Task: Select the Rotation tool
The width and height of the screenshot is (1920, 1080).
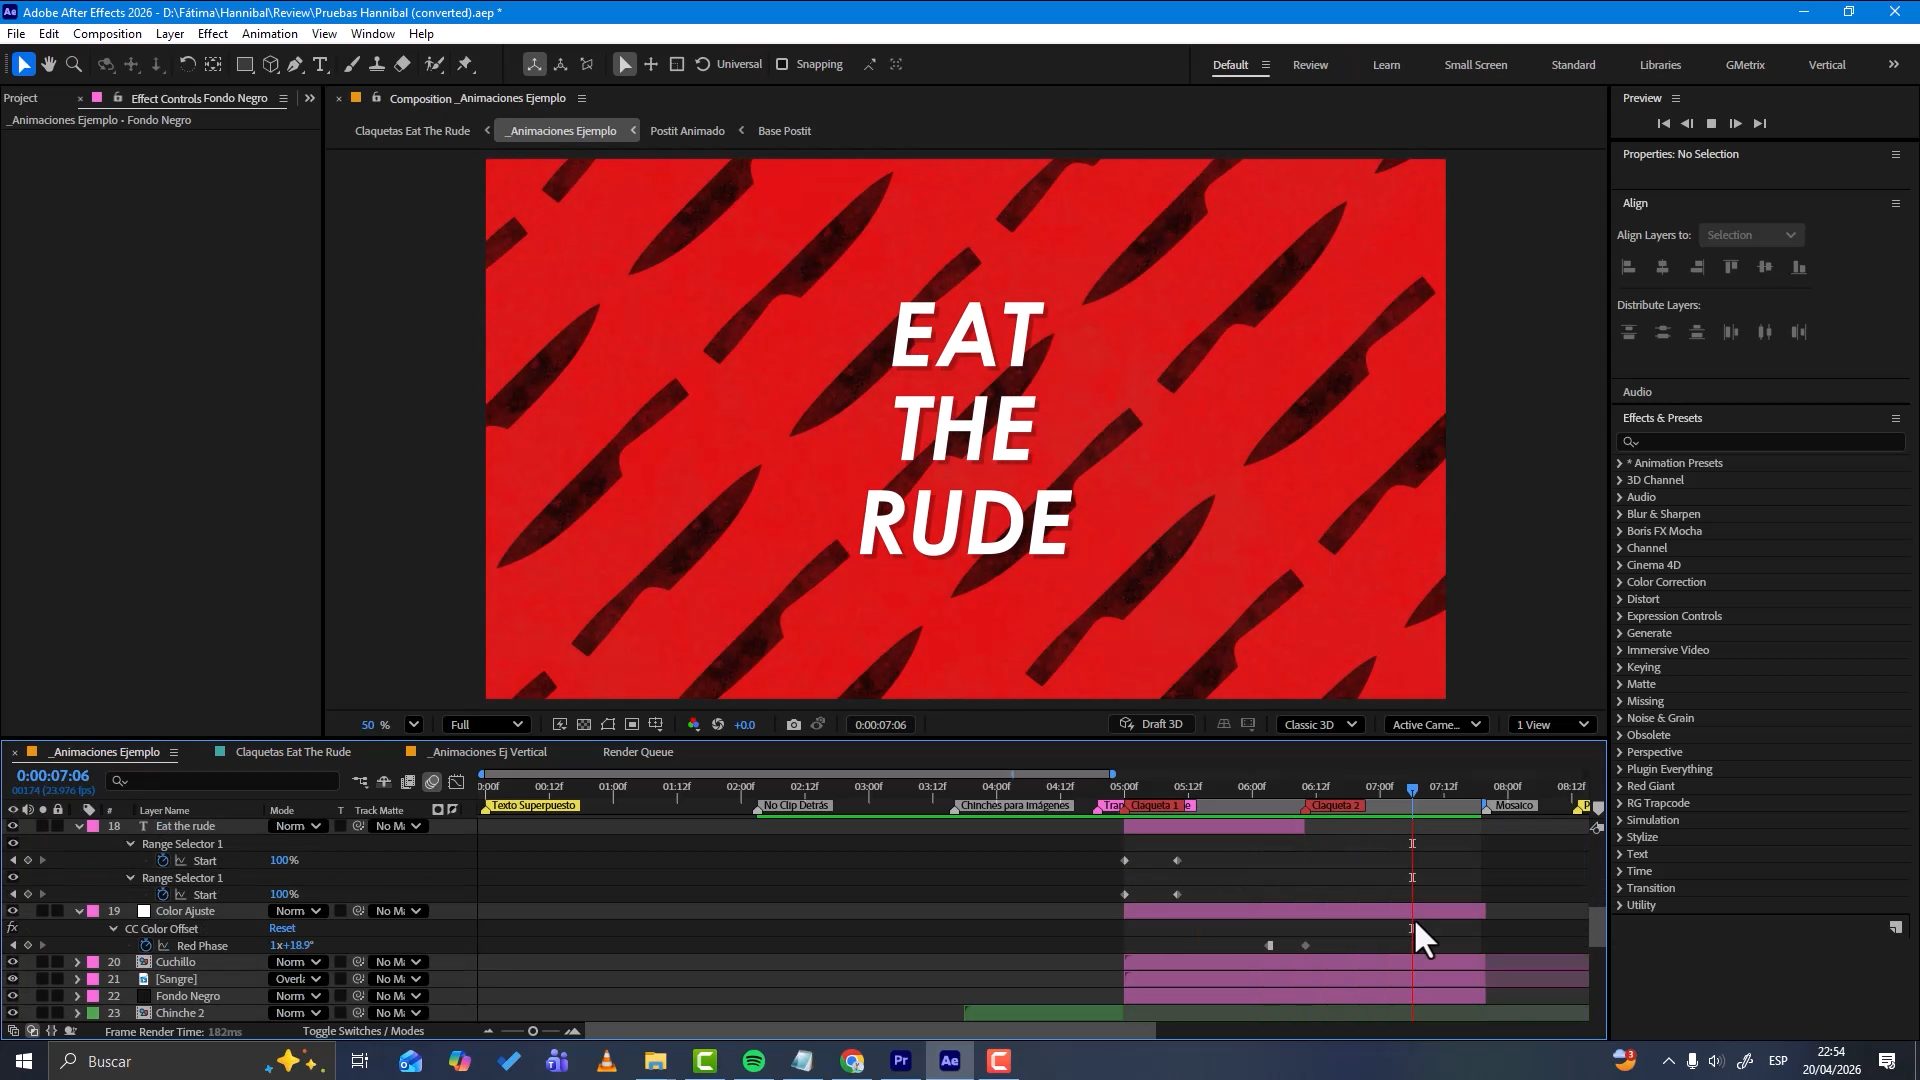Action: point(187,64)
